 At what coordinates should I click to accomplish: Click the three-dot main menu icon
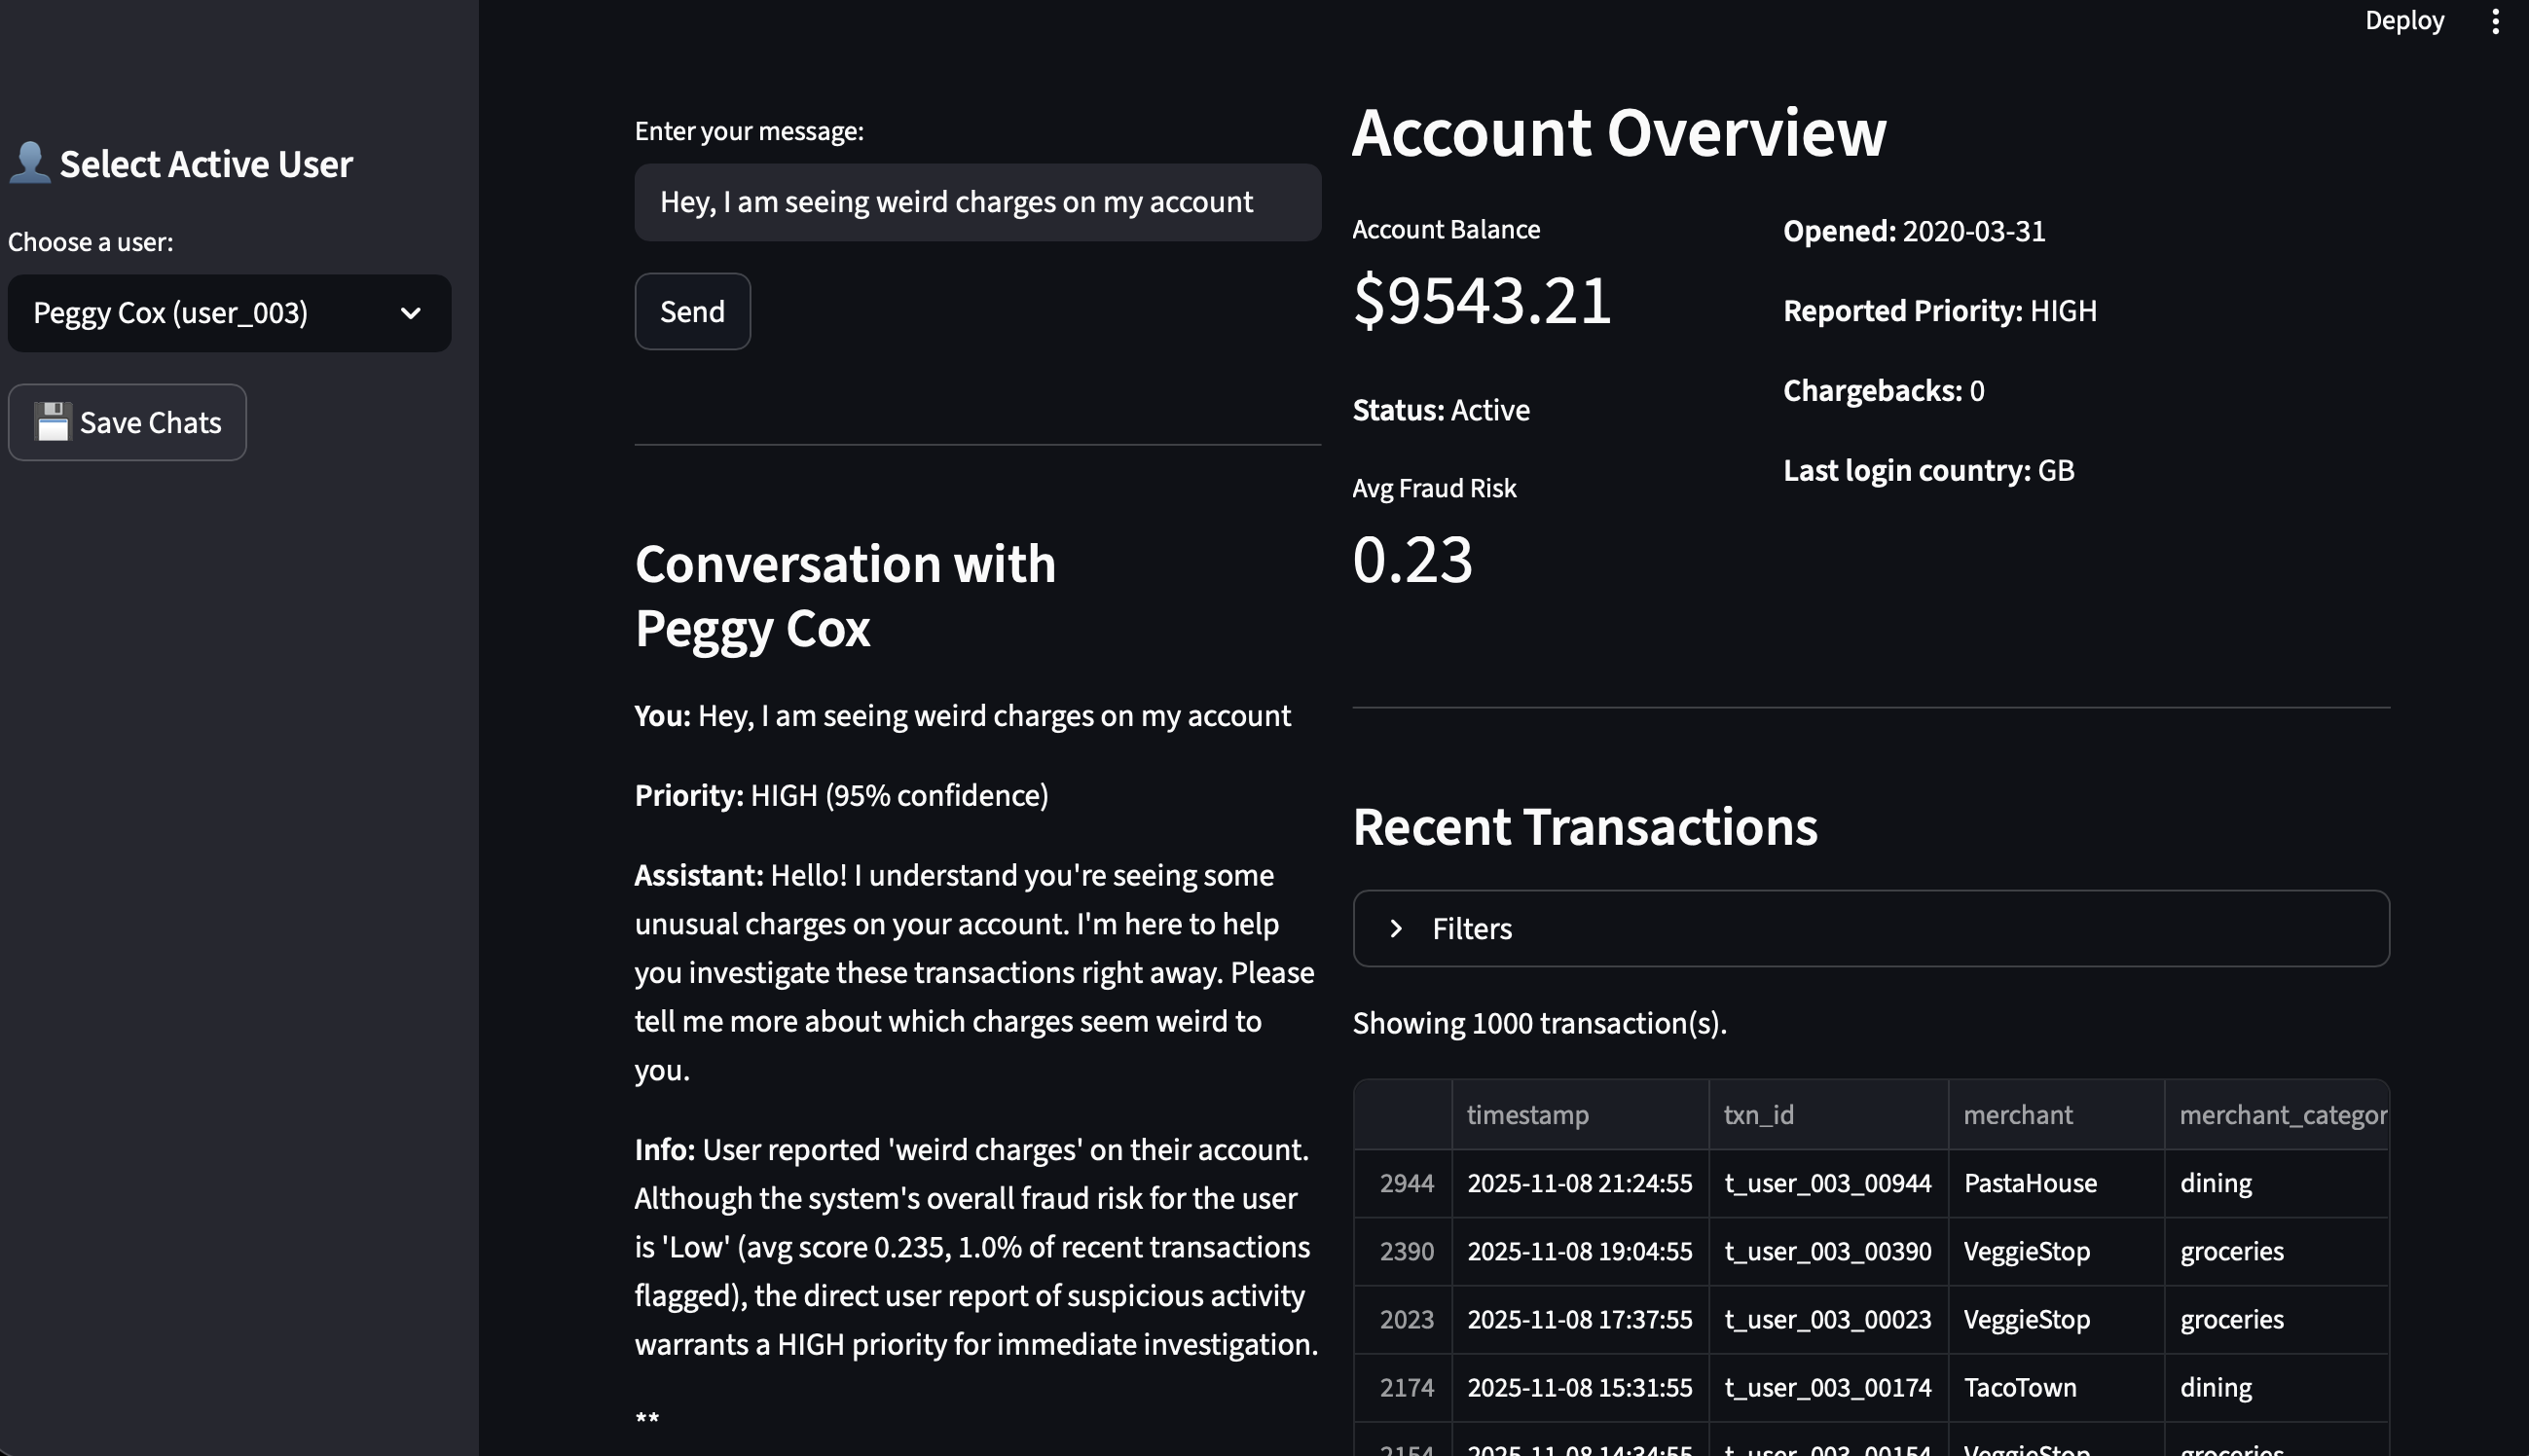coord(2495,21)
